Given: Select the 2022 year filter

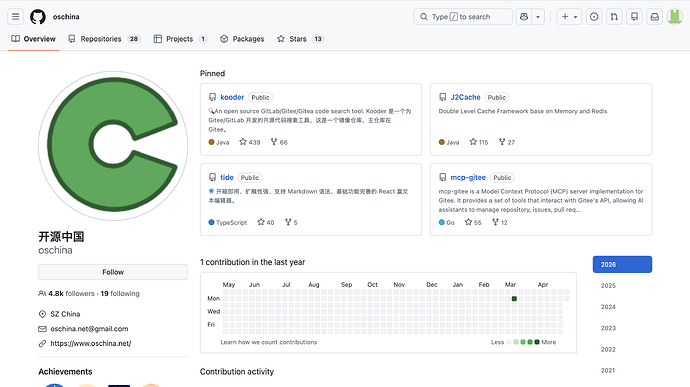Looking at the screenshot, I should click(622, 349).
